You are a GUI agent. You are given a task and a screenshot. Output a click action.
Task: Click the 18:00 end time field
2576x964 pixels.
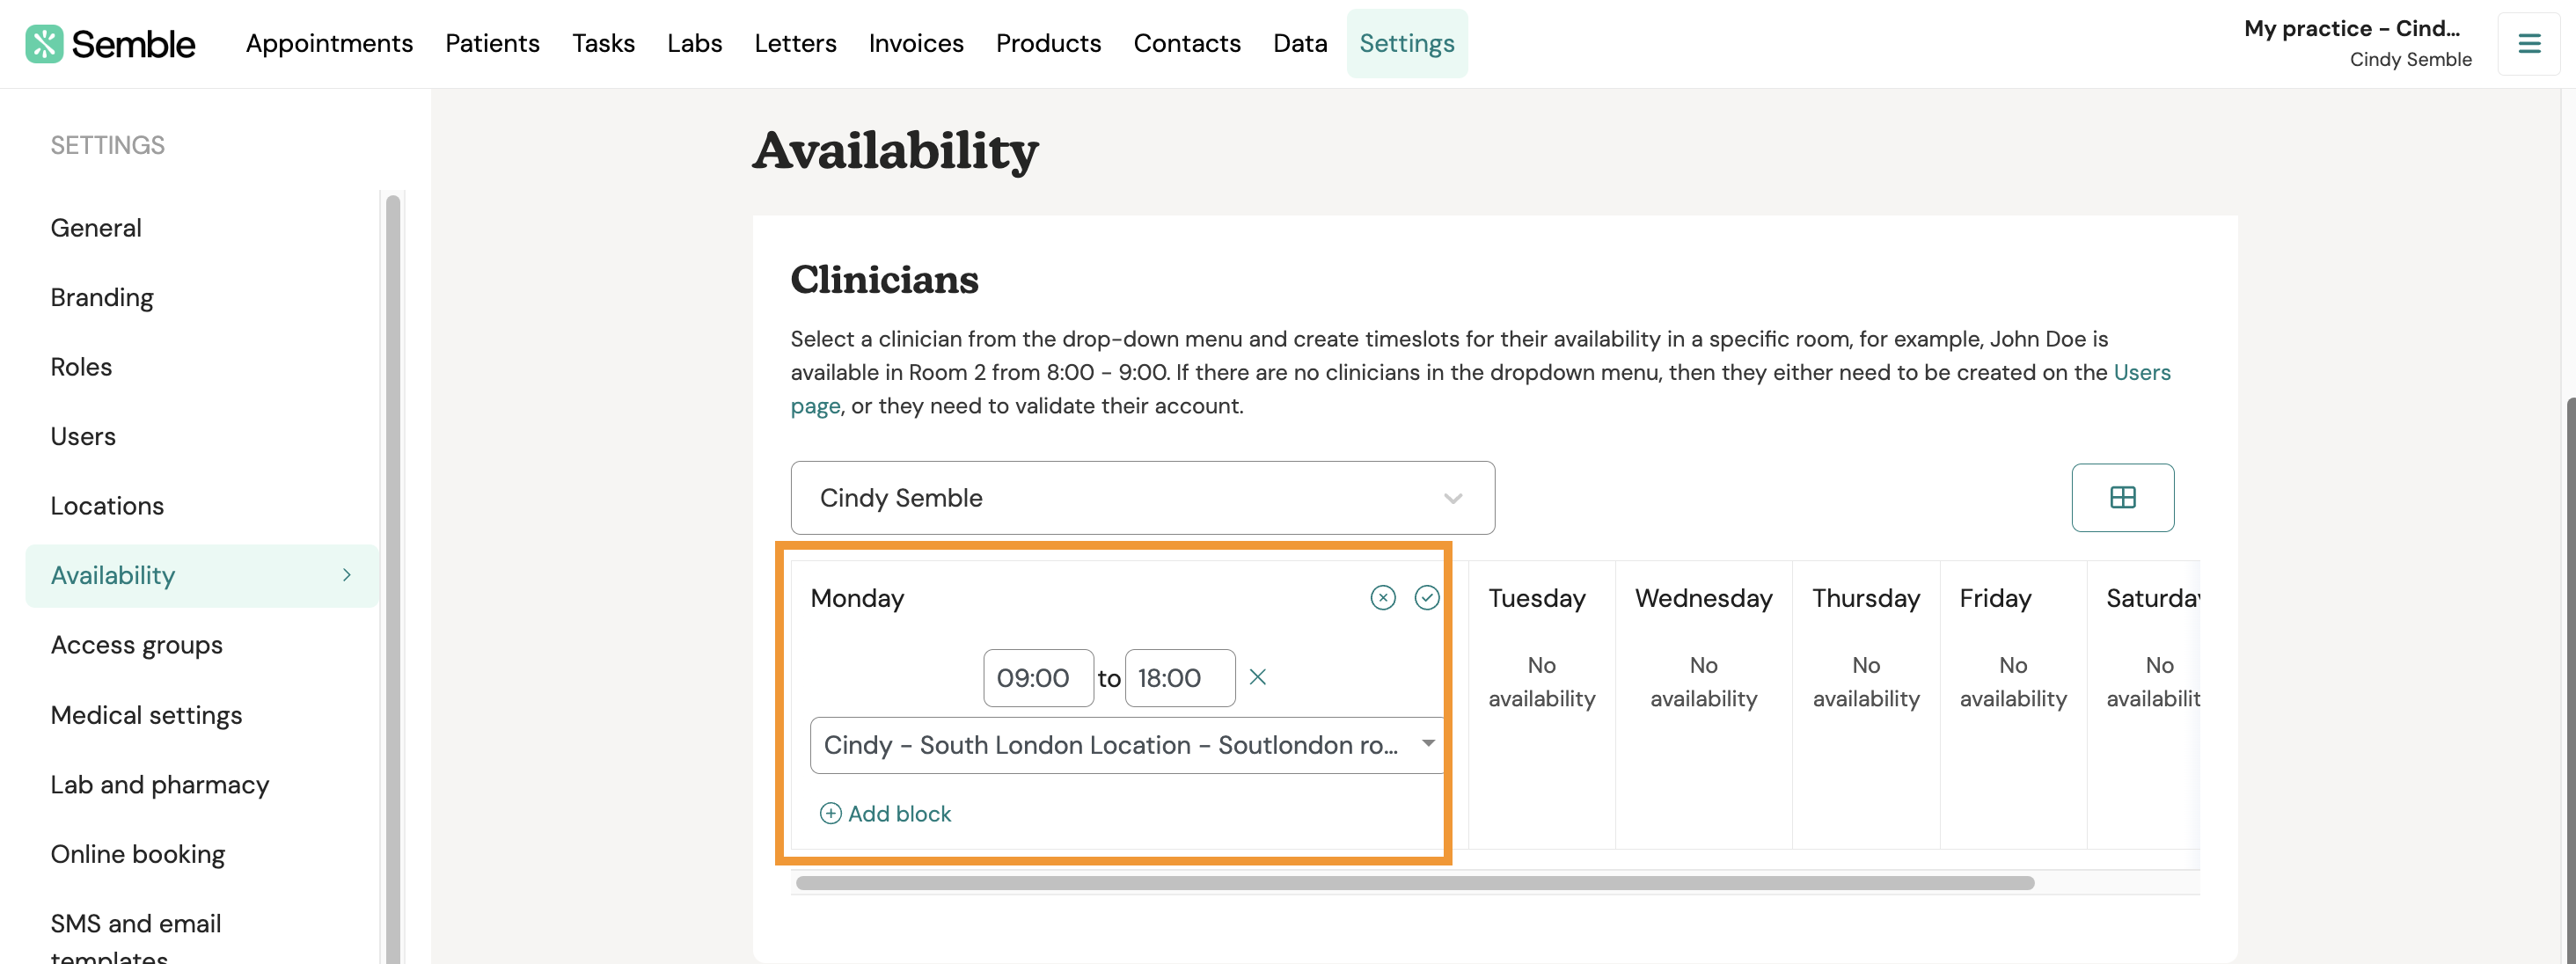[x=1180, y=678]
